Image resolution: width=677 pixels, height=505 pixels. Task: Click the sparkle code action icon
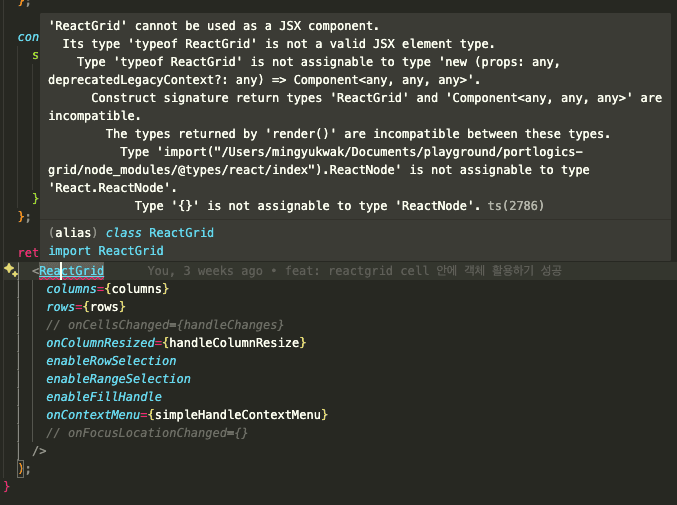point(10,270)
